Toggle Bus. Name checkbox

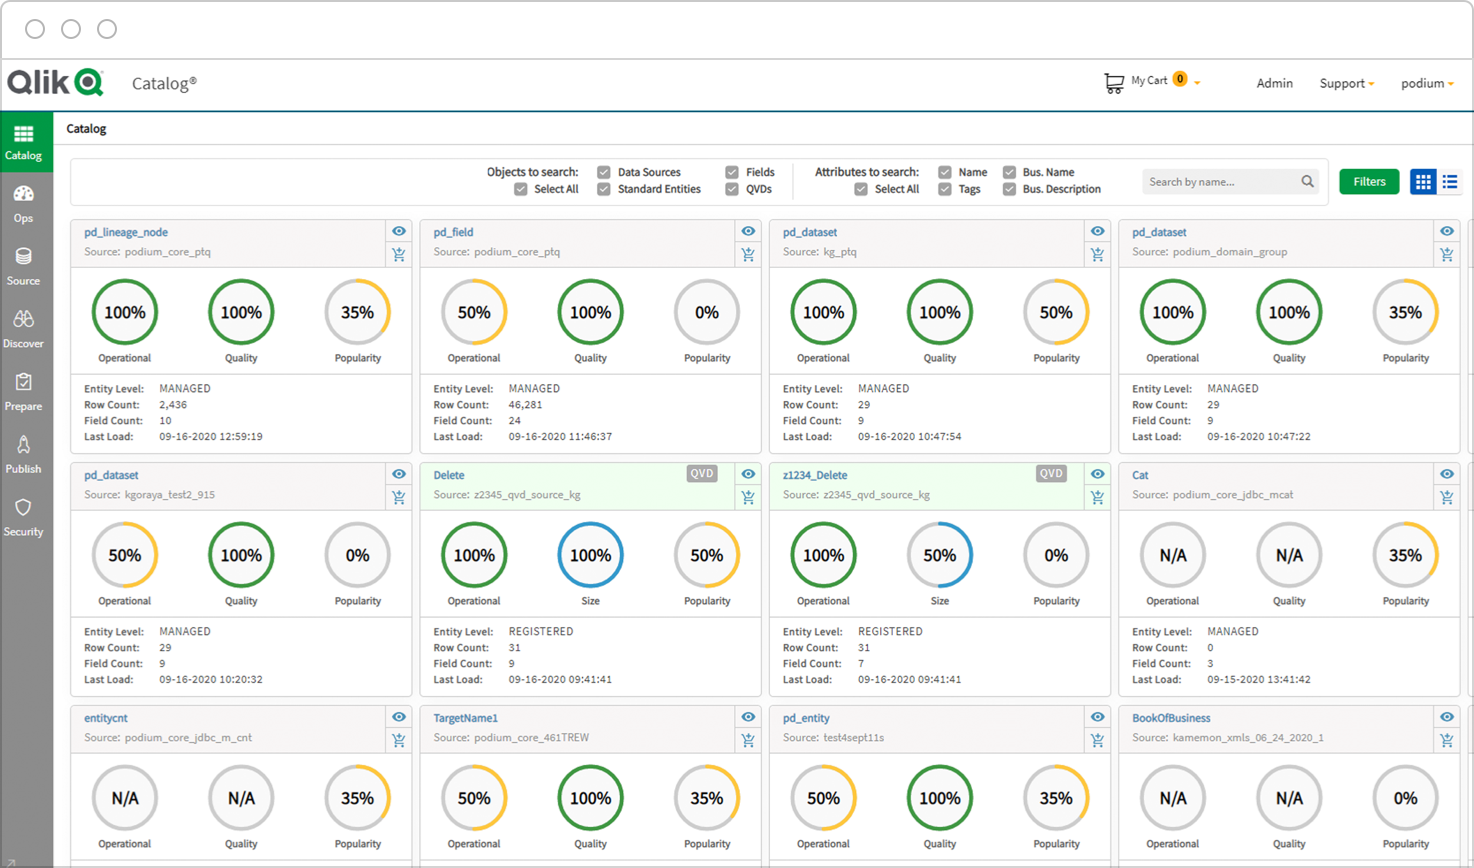[x=1009, y=172]
